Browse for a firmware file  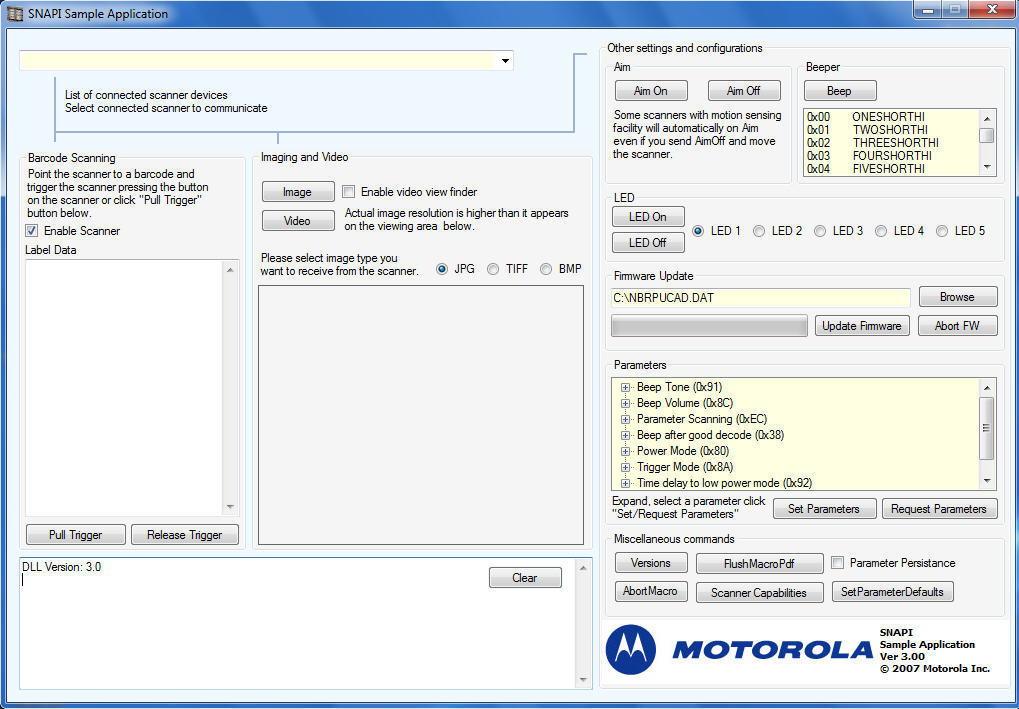click(x=957, y=297)
